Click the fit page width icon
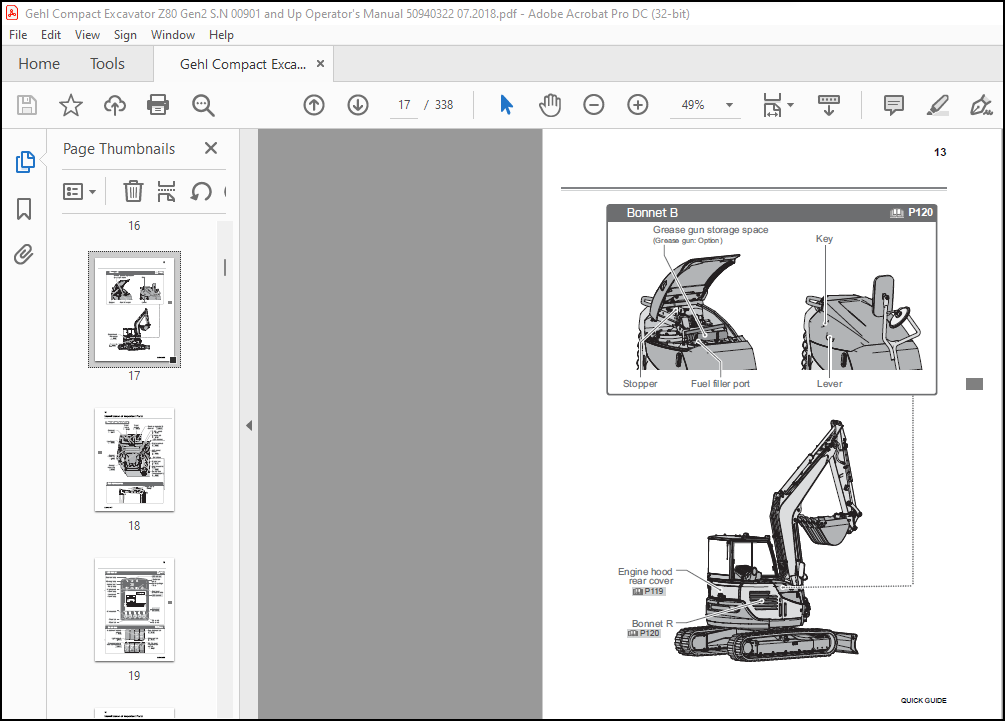Screen dimensions: 1005x721 click(x=772, y=105)
